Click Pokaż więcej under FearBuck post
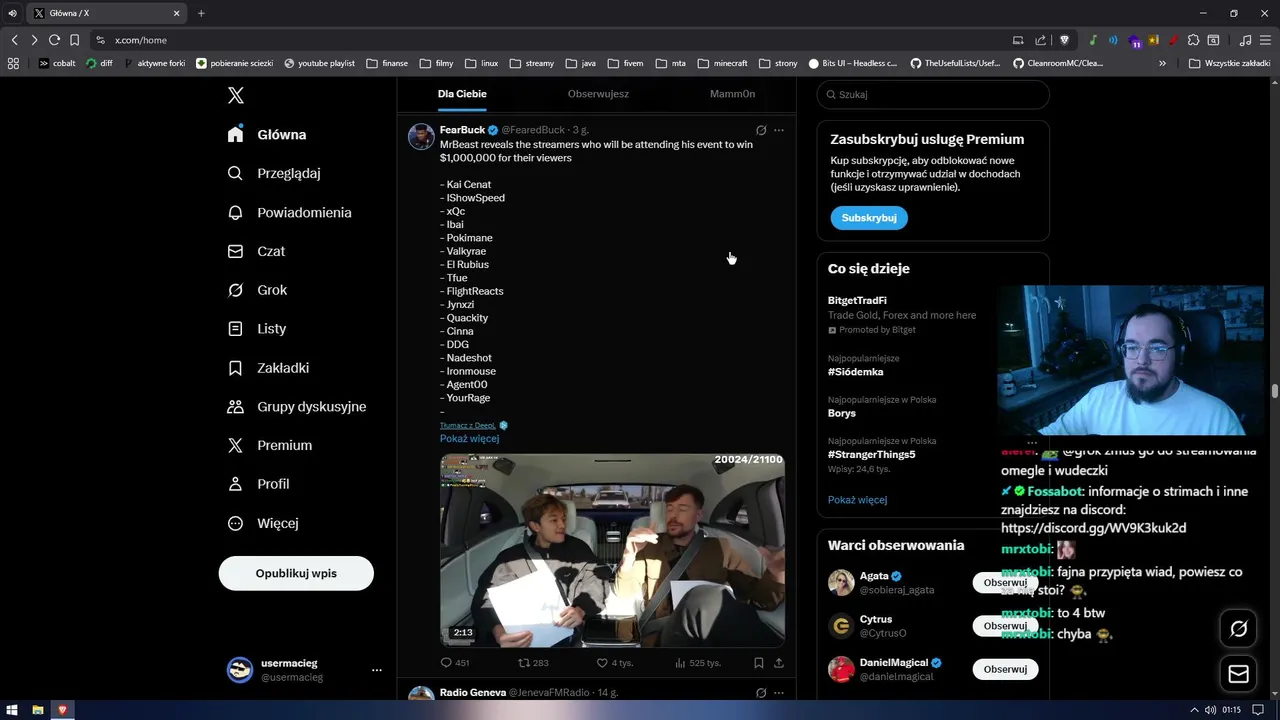 [469, 438]
